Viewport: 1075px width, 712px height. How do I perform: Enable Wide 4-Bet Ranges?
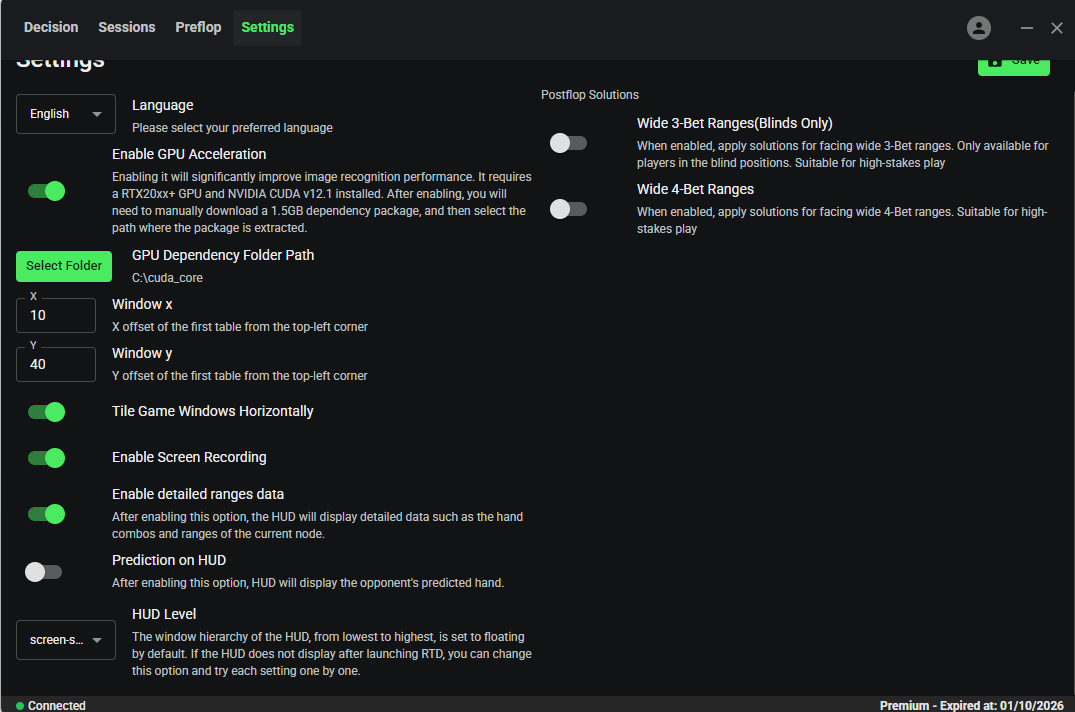[567, 209]
